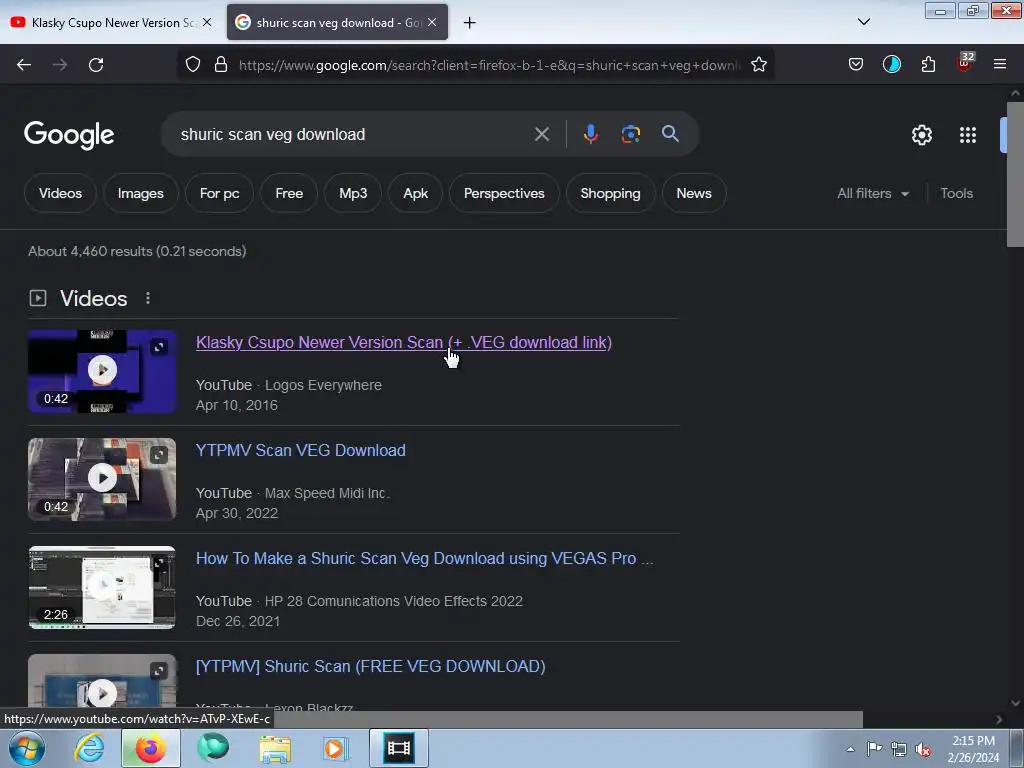Select the Perspectives filter
The height and width of the screenshot is (768, 1024).
pyautogui.click(x=504, y=193)
